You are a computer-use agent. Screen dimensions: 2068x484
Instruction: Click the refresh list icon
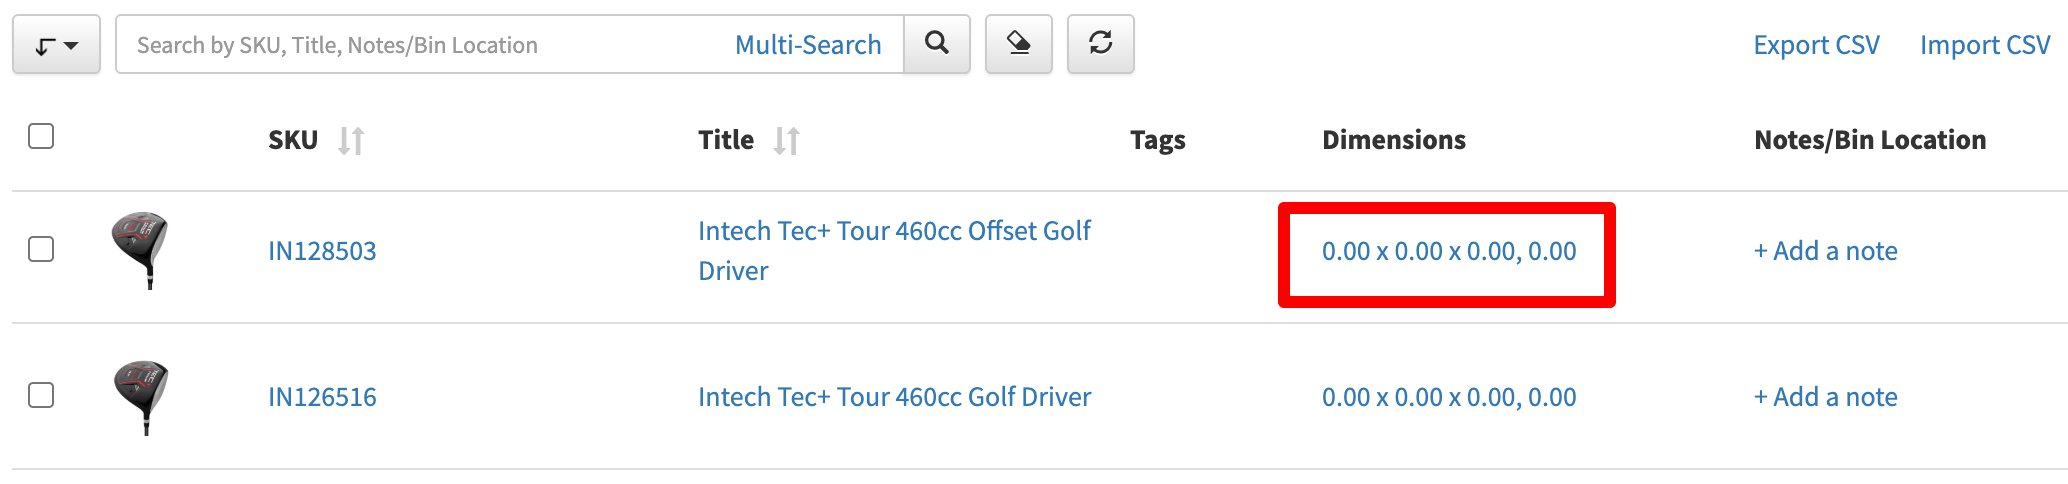coord(1100,44)
